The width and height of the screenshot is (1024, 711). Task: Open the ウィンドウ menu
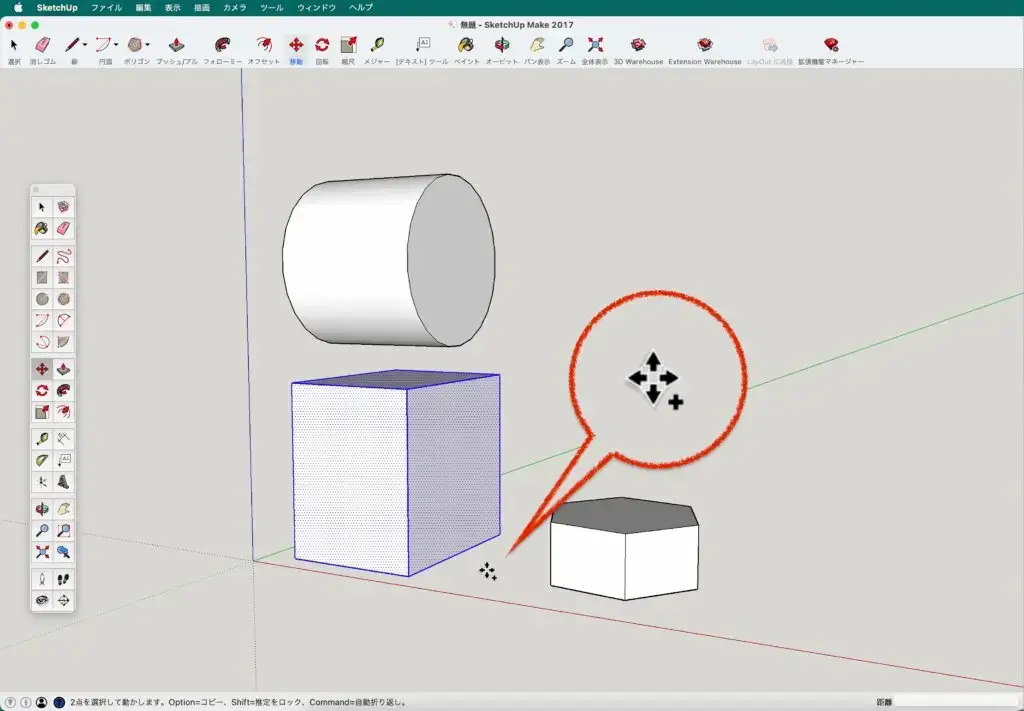(316, 8)
